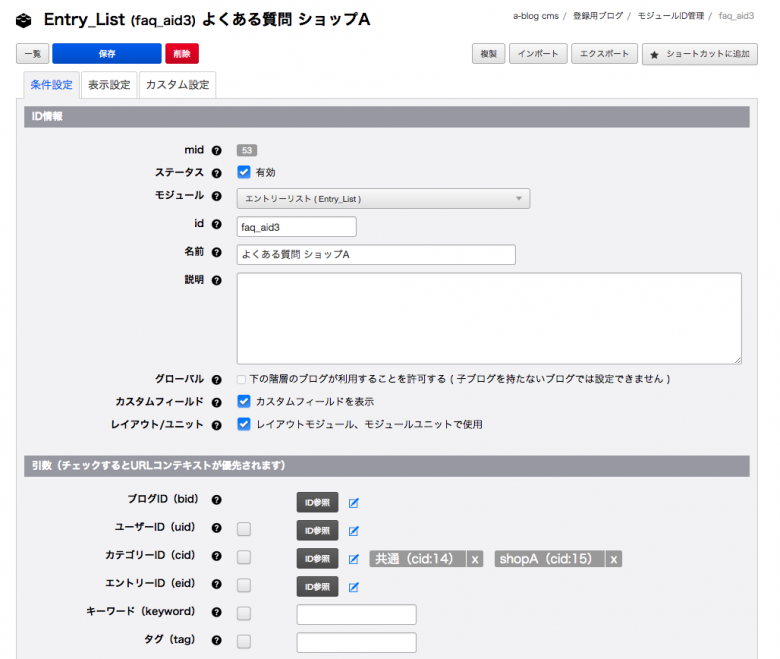Remove the 共通 (cid:14) category tag

point(476,559)
